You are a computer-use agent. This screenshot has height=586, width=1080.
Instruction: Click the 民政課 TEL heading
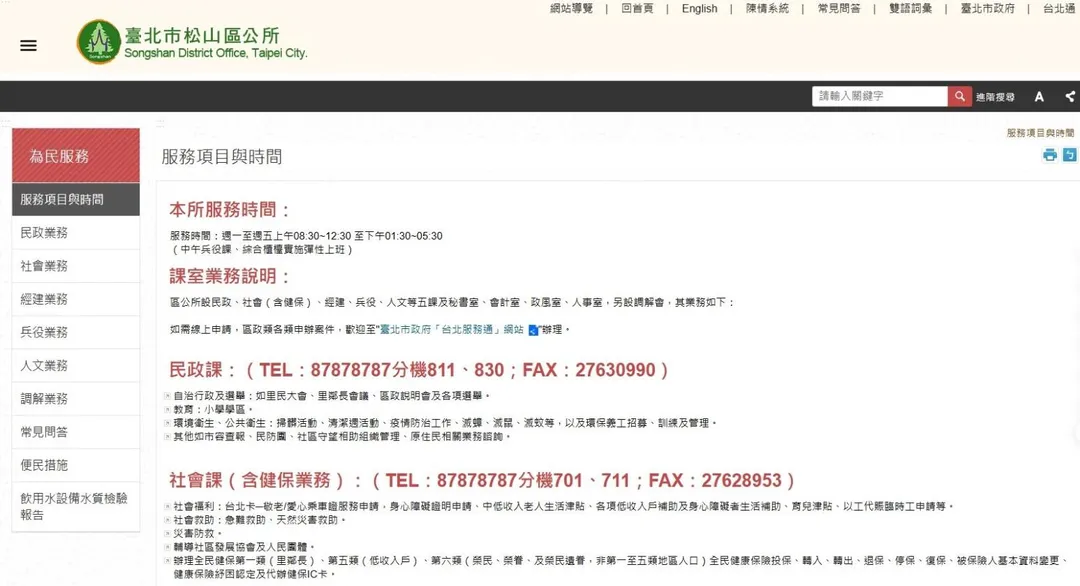[419, 370]
